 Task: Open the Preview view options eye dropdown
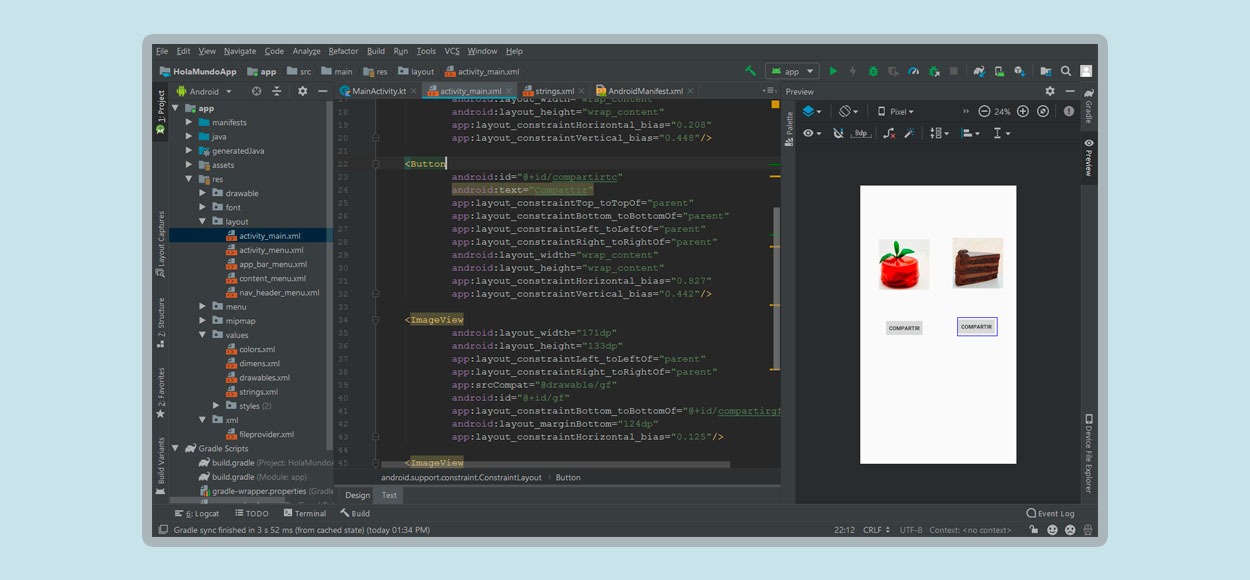(x=812, y=133)
